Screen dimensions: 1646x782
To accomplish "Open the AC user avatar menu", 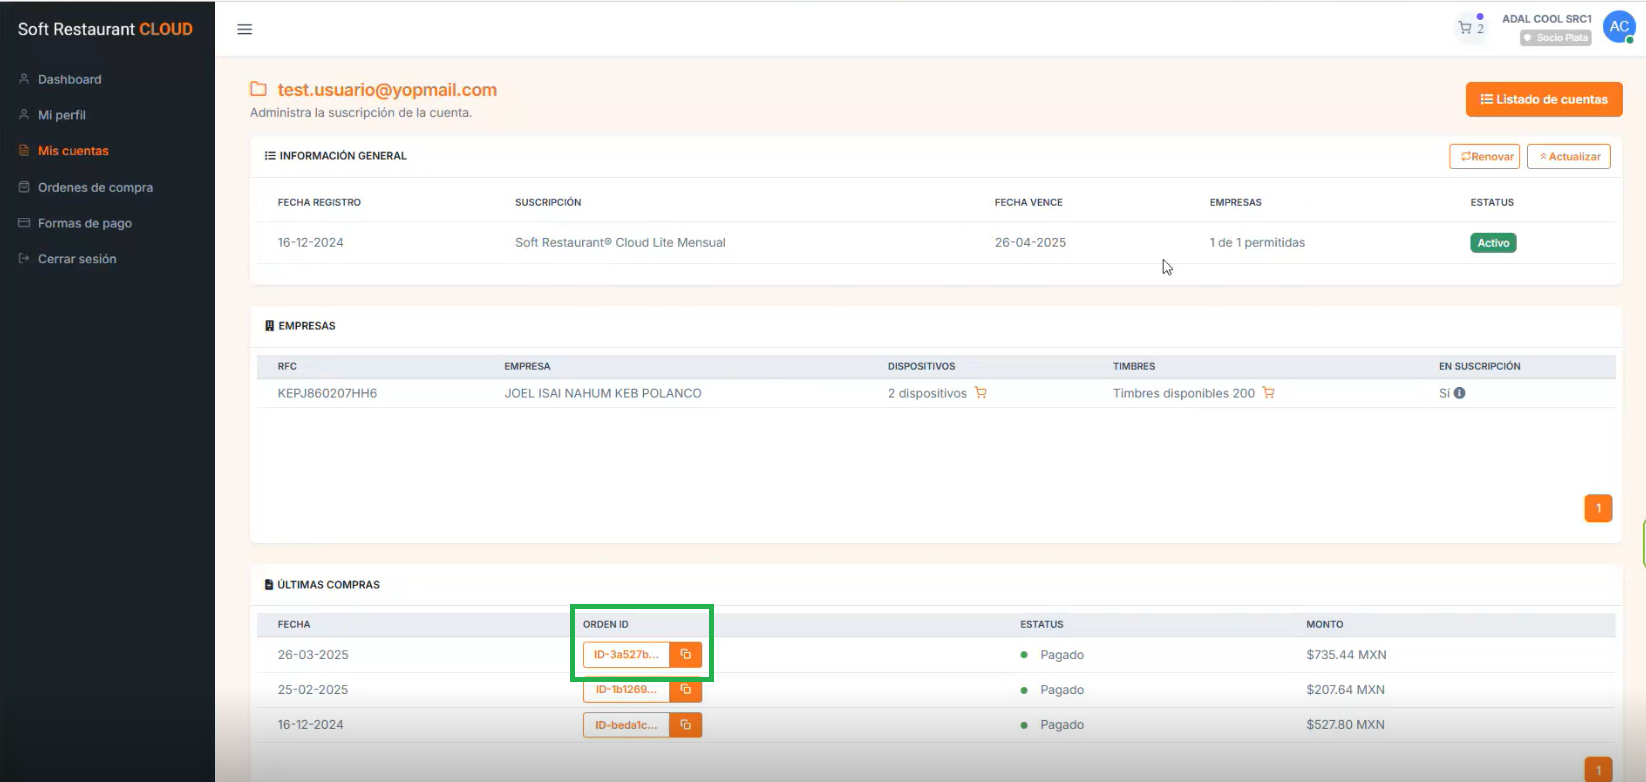I will pos(1619,27).
